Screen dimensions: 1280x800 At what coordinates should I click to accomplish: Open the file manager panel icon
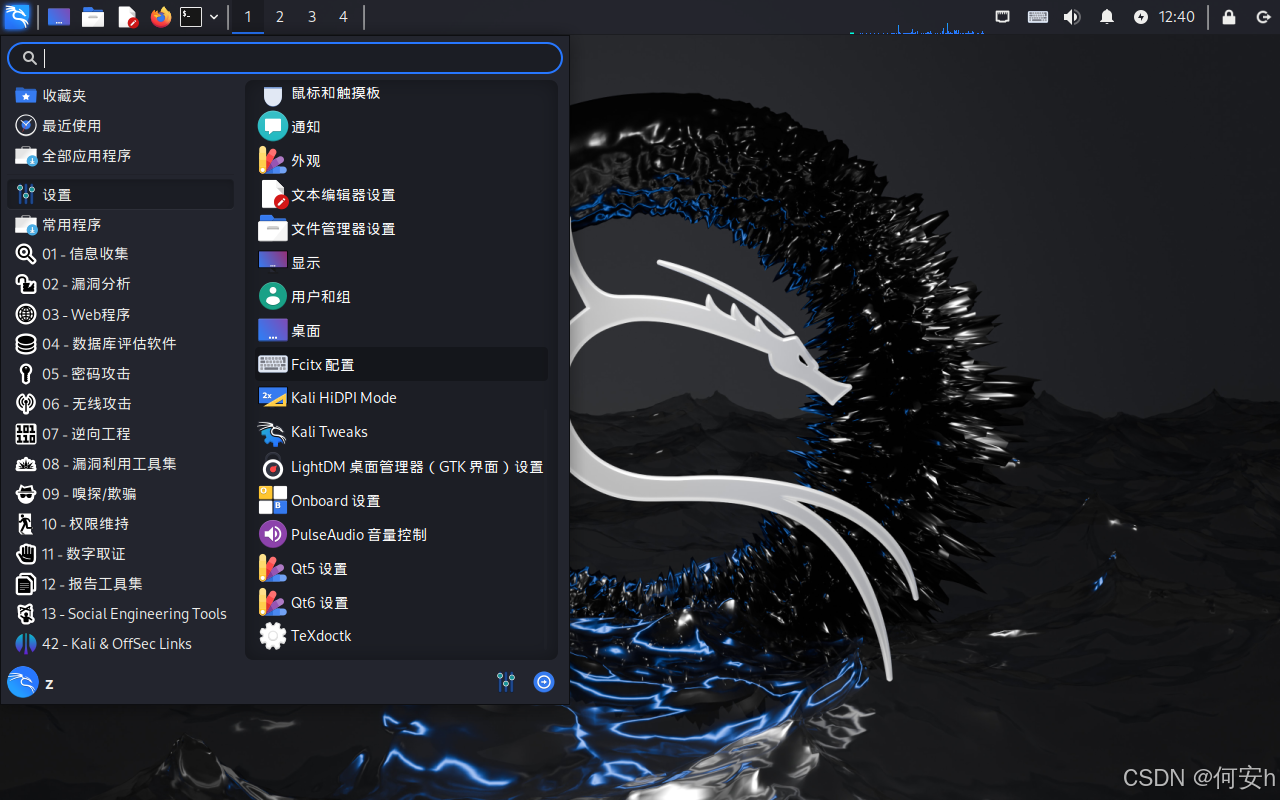(93, 17)
